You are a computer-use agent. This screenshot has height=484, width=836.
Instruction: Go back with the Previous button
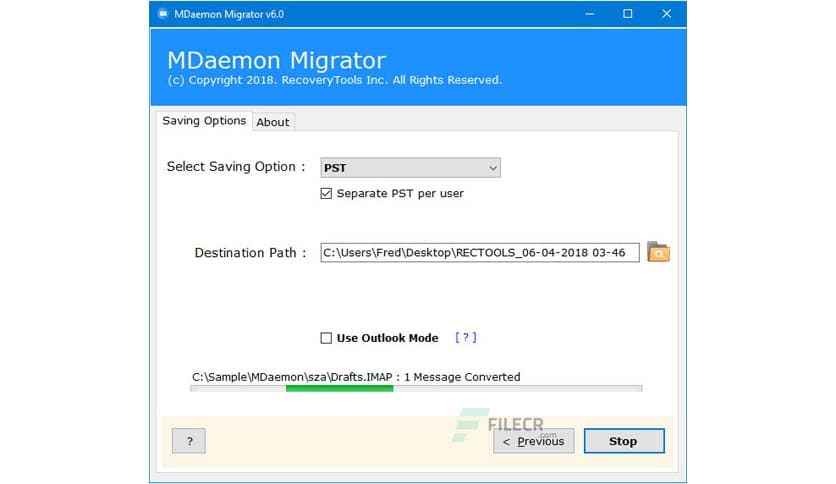pyautogui.click(x=533, y=441)
